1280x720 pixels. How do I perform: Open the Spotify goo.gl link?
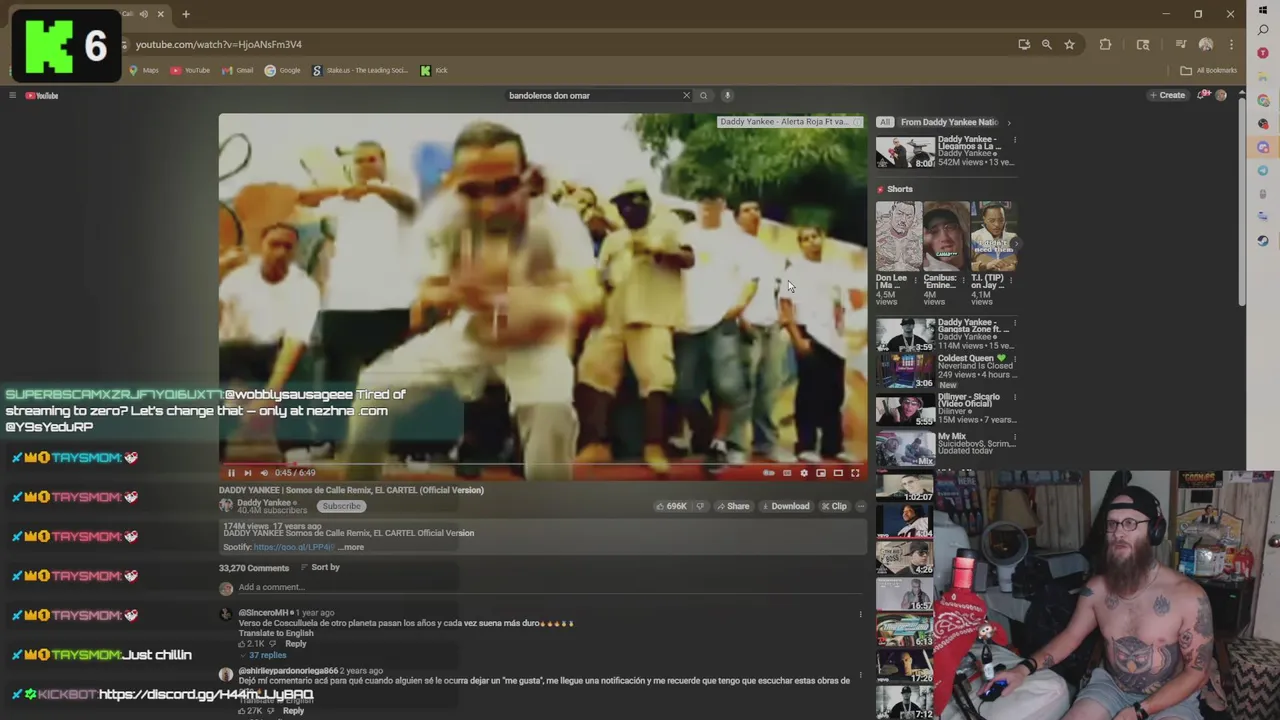[293, 547]
